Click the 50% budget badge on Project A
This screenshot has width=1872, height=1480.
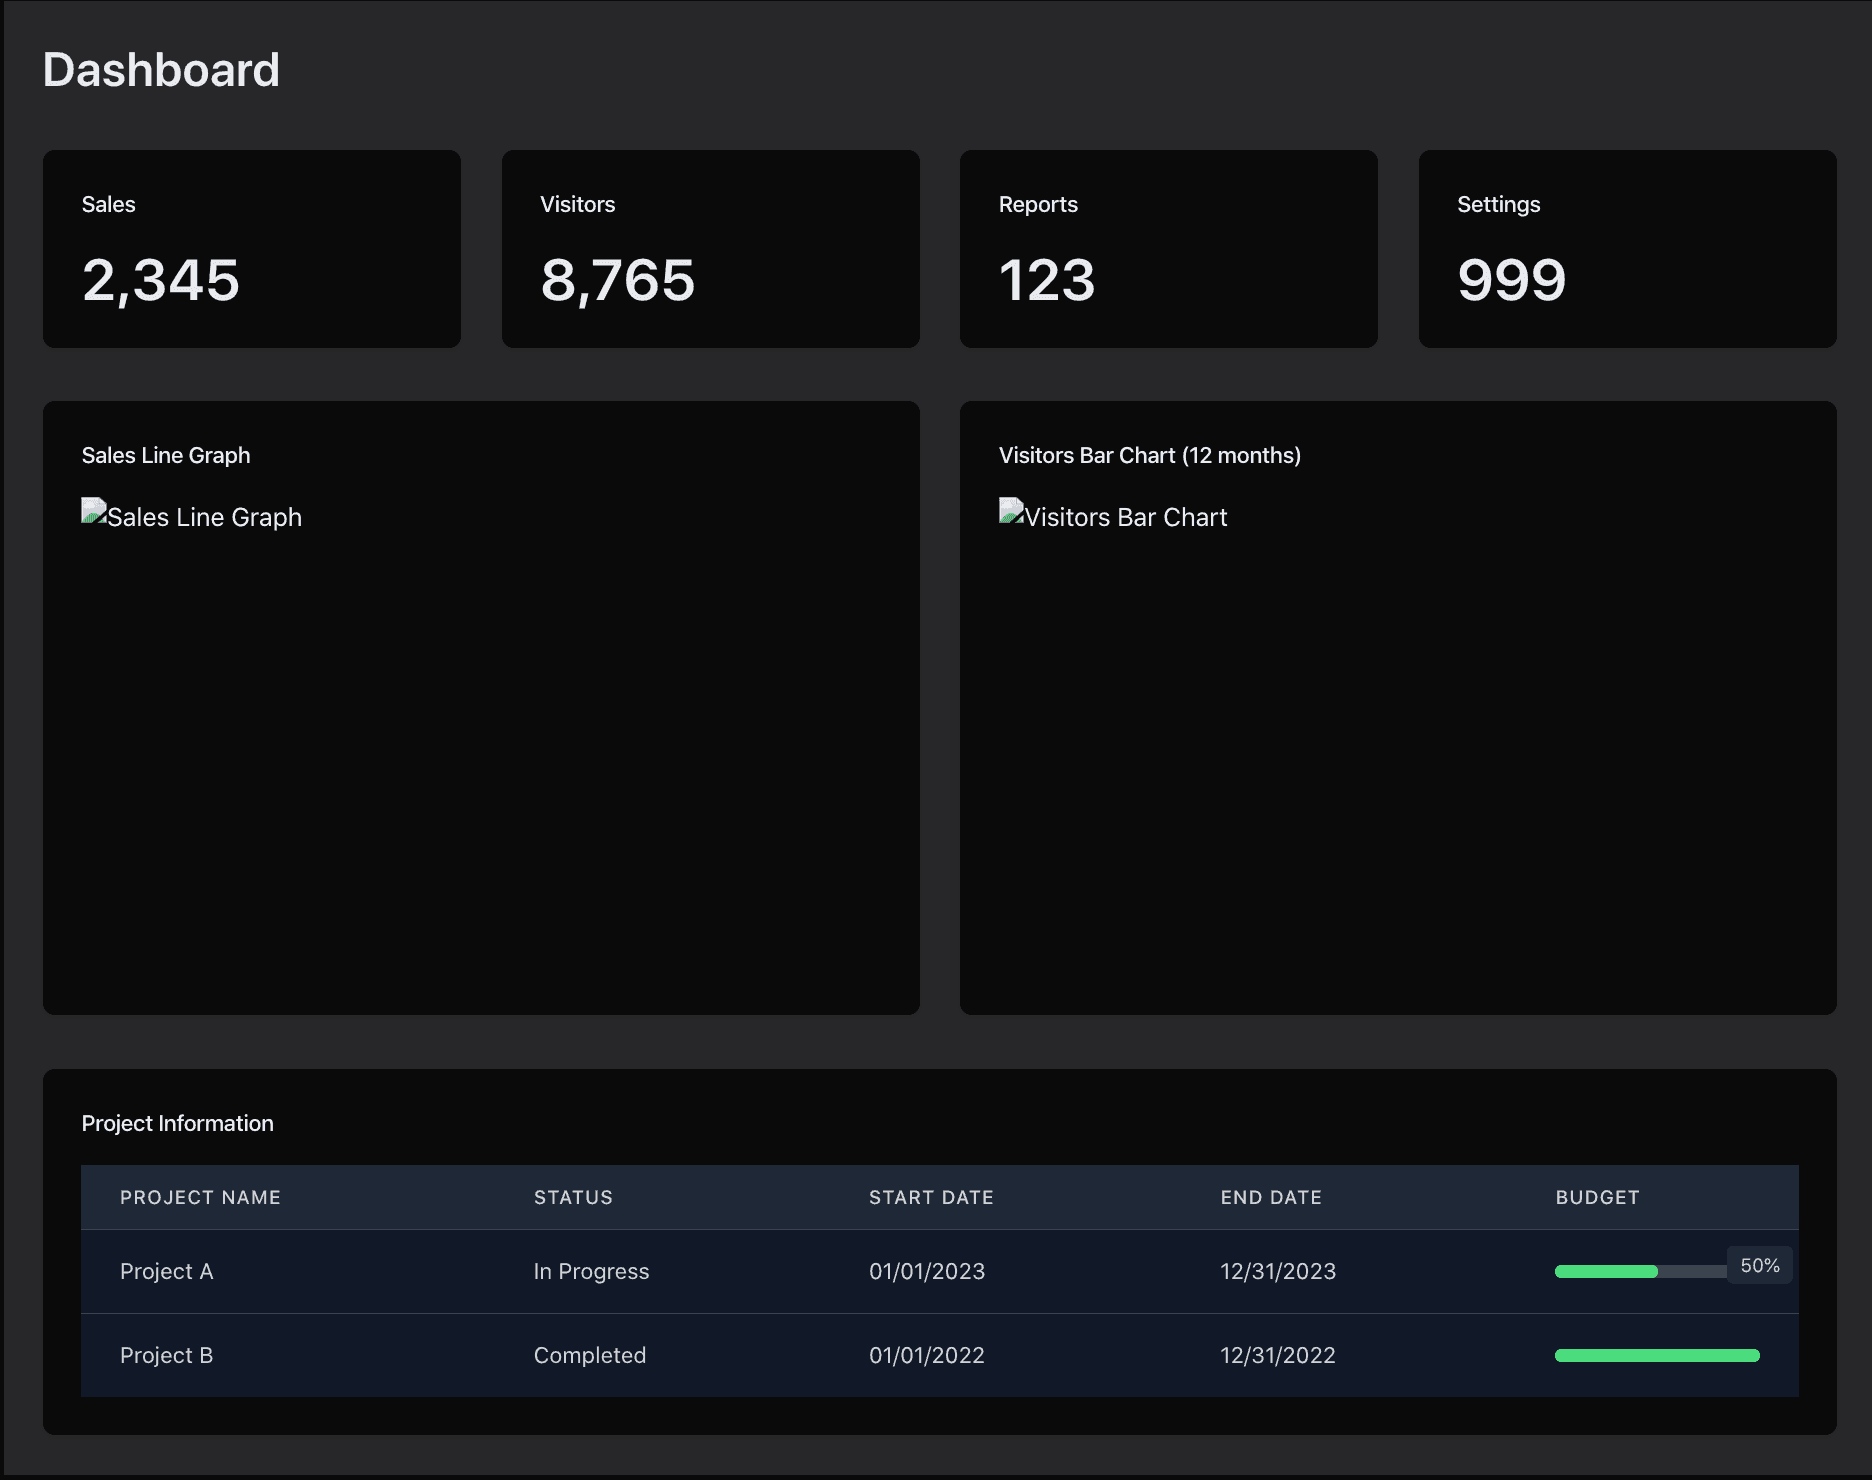coord(1759,1264)
